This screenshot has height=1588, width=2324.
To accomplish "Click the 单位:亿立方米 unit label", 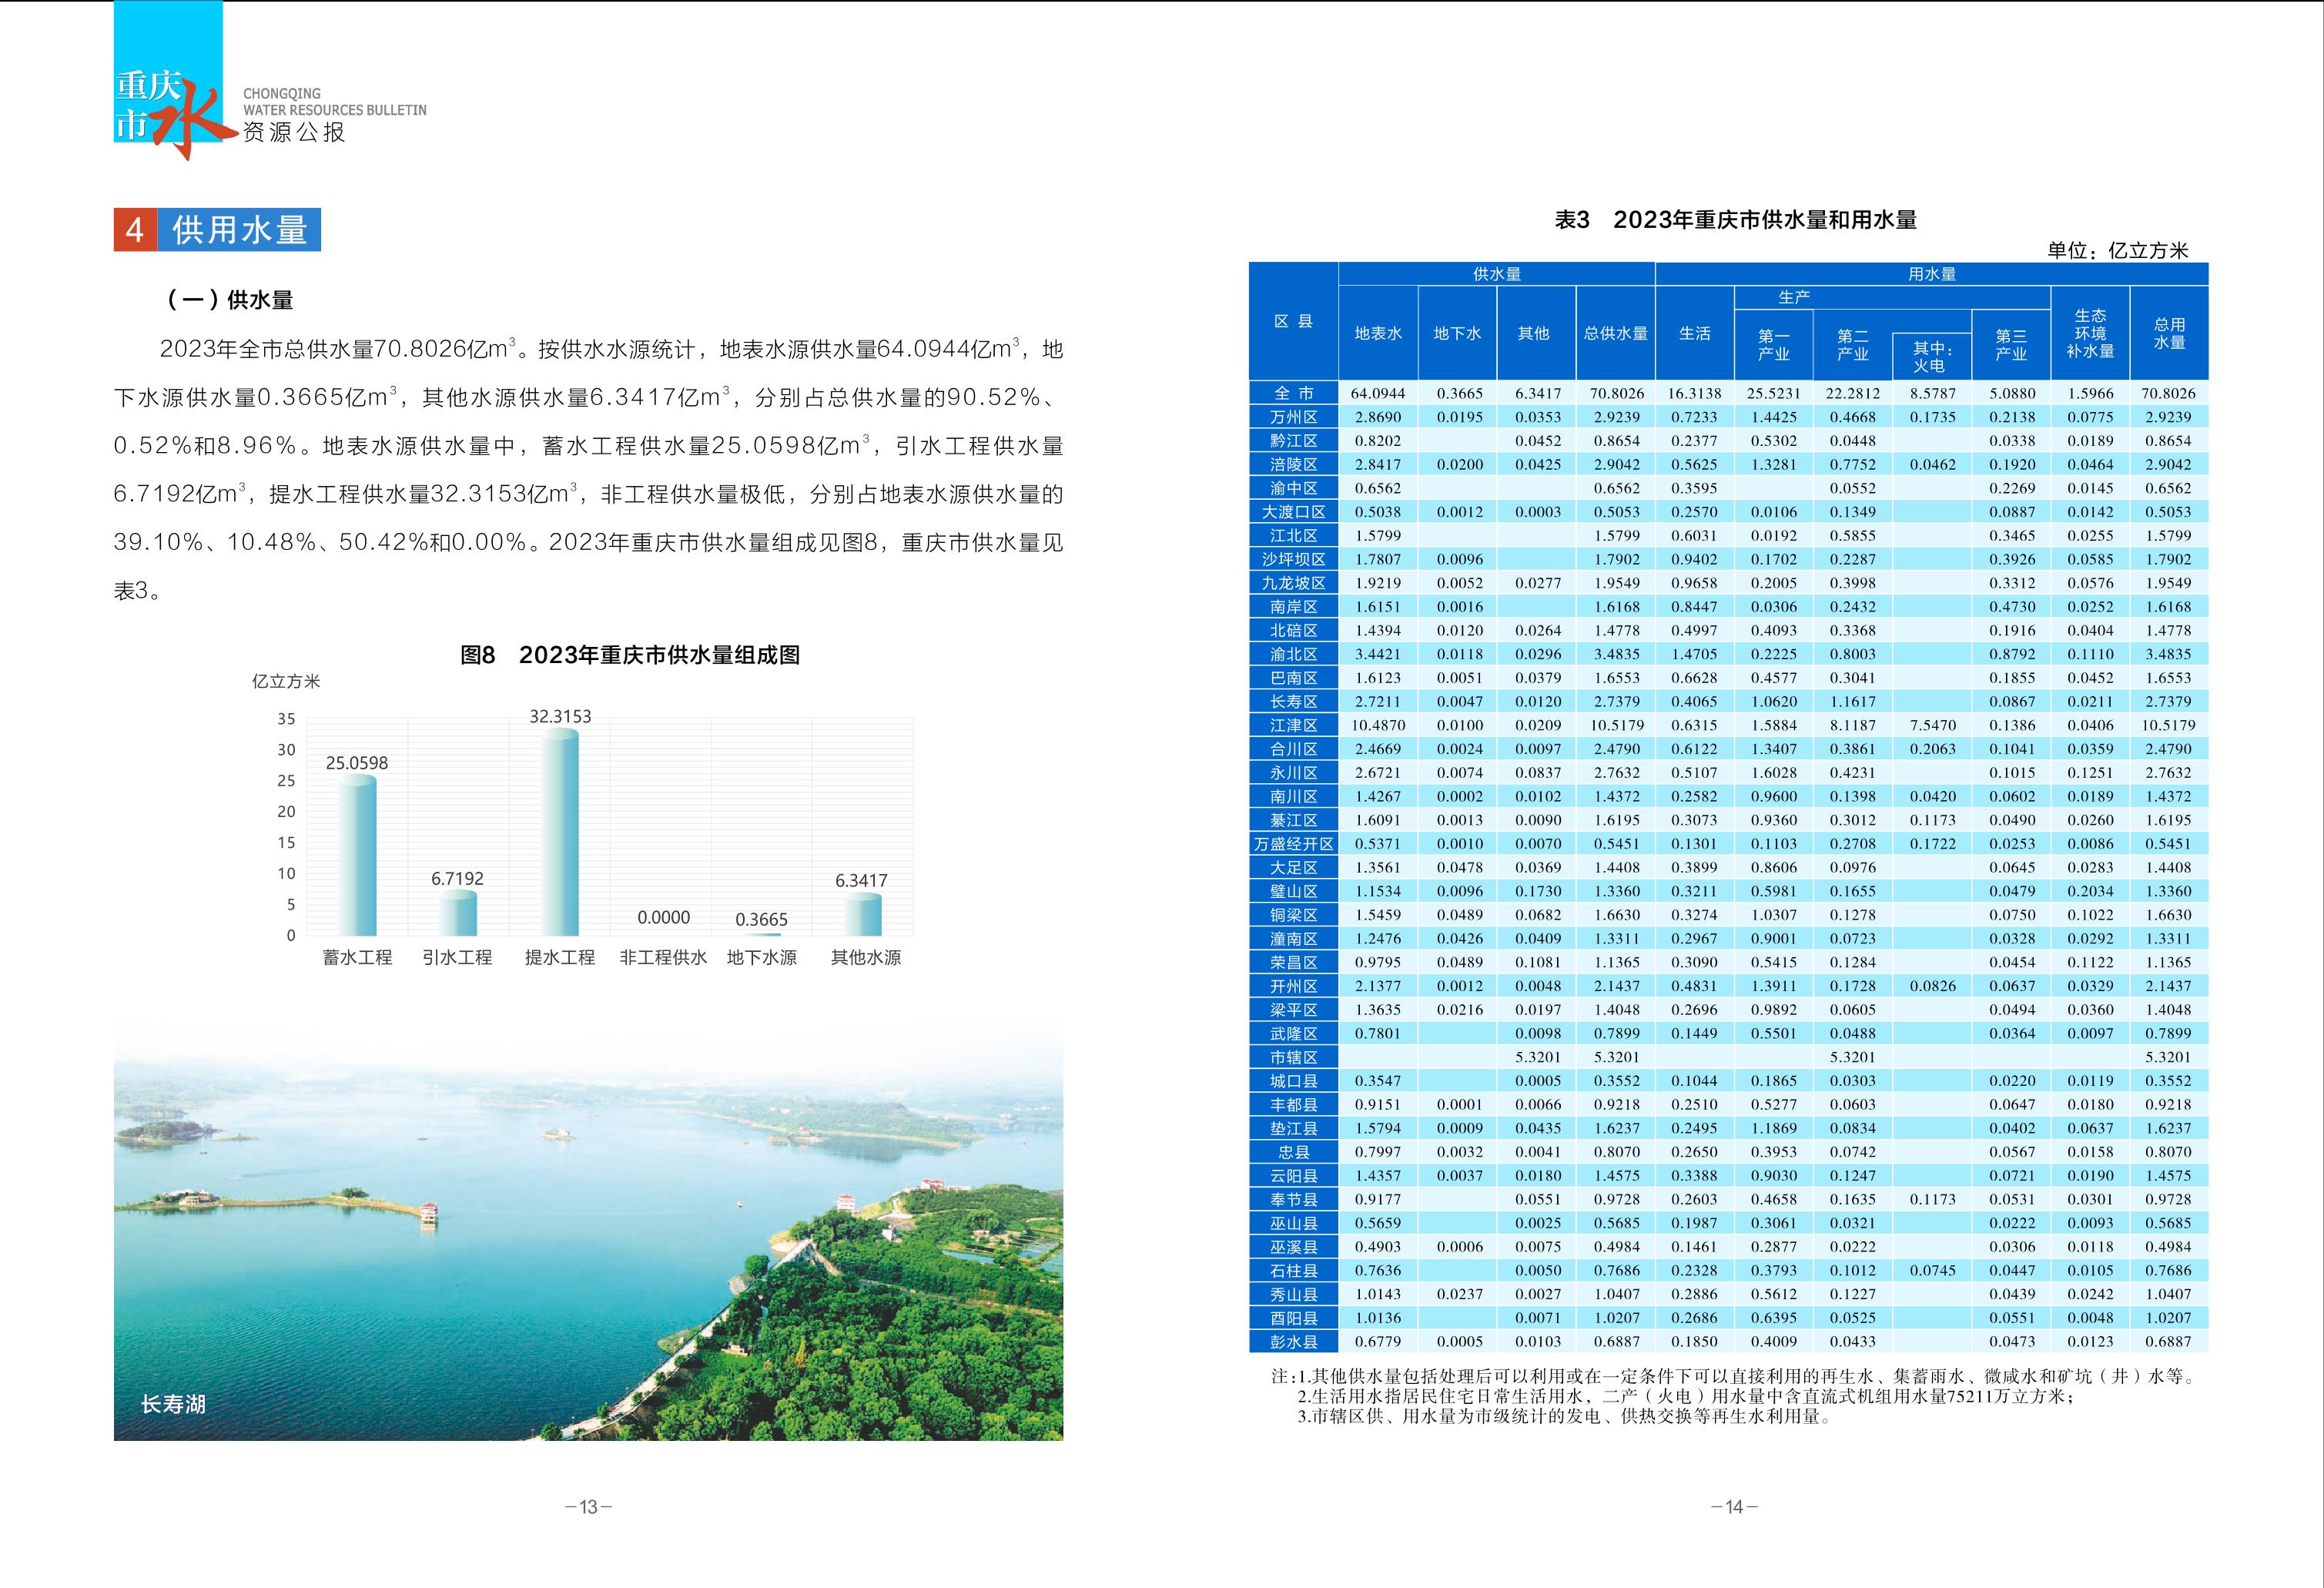I will pyautogui.click(x=2117, y=251).
